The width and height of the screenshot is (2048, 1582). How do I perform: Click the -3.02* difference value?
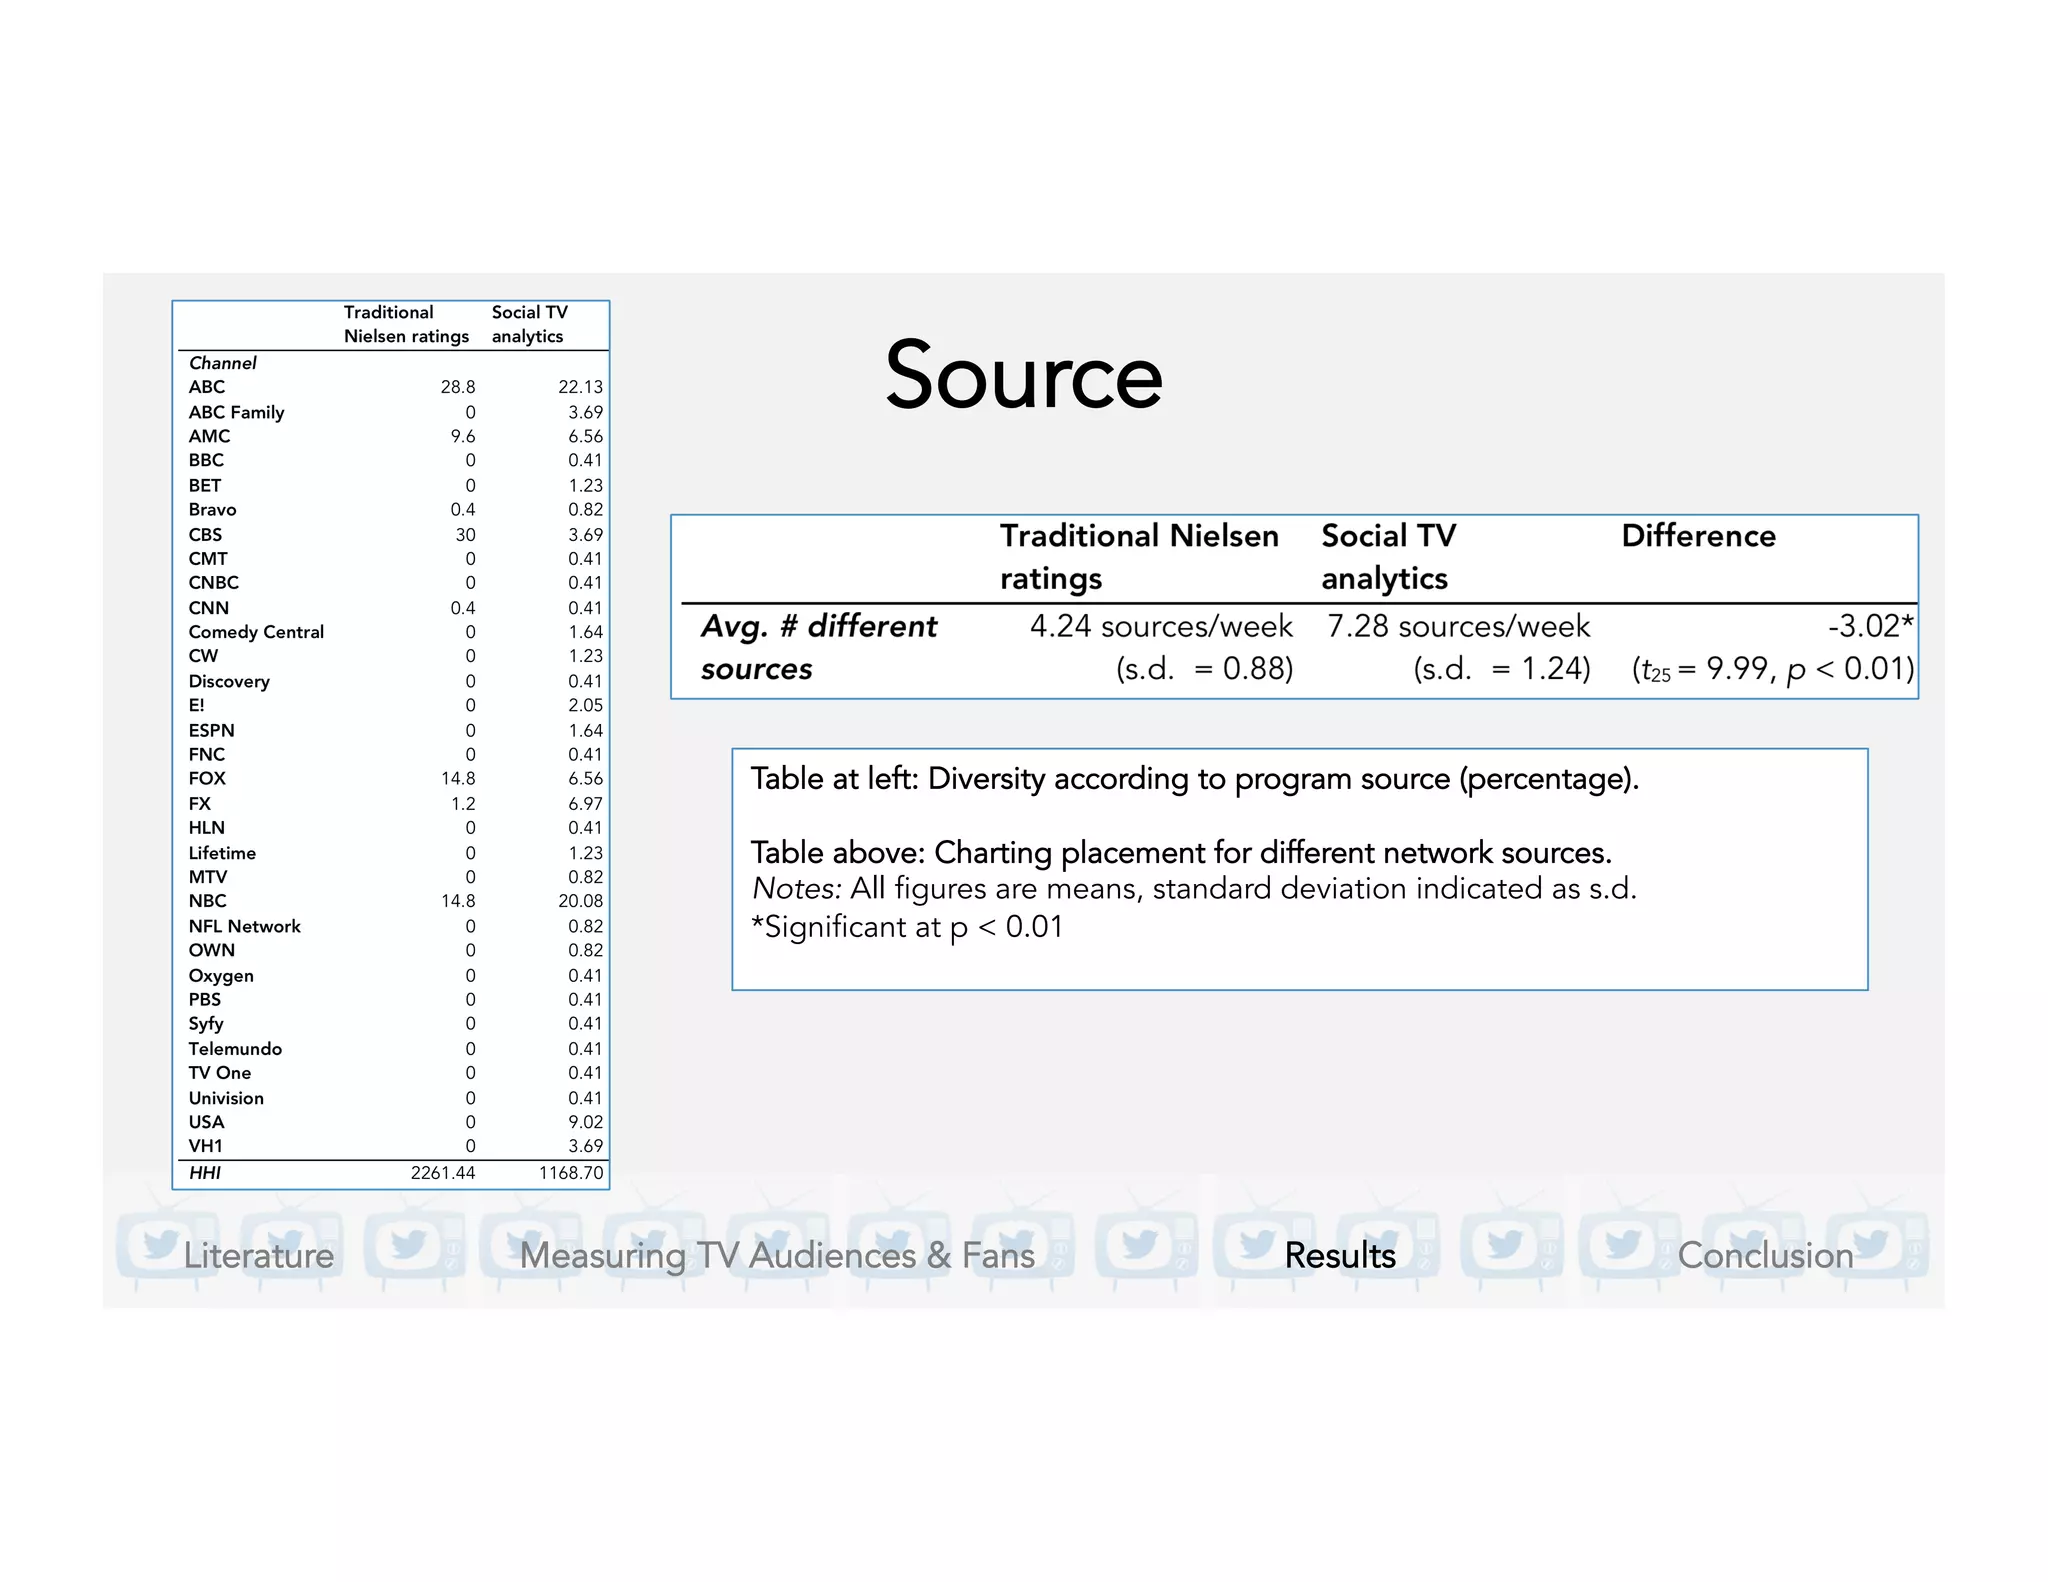point(1871,626)
